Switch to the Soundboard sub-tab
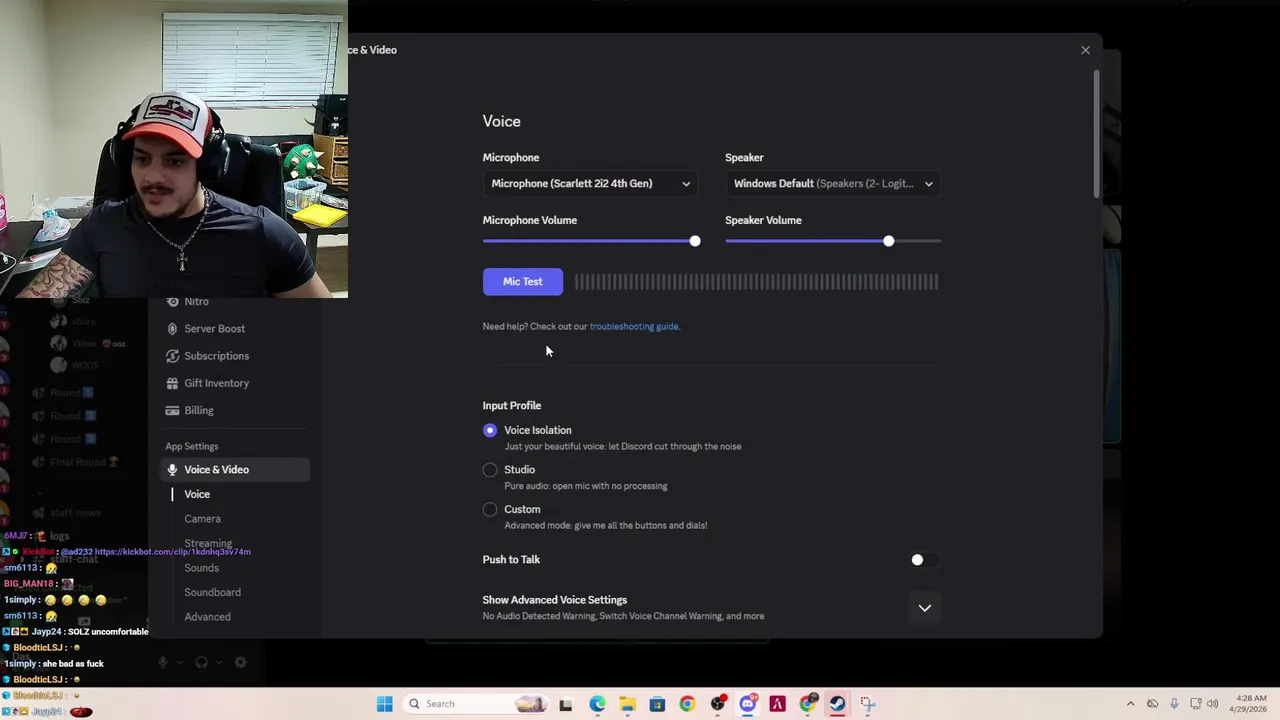1280x720 pixels. [212, 592]
